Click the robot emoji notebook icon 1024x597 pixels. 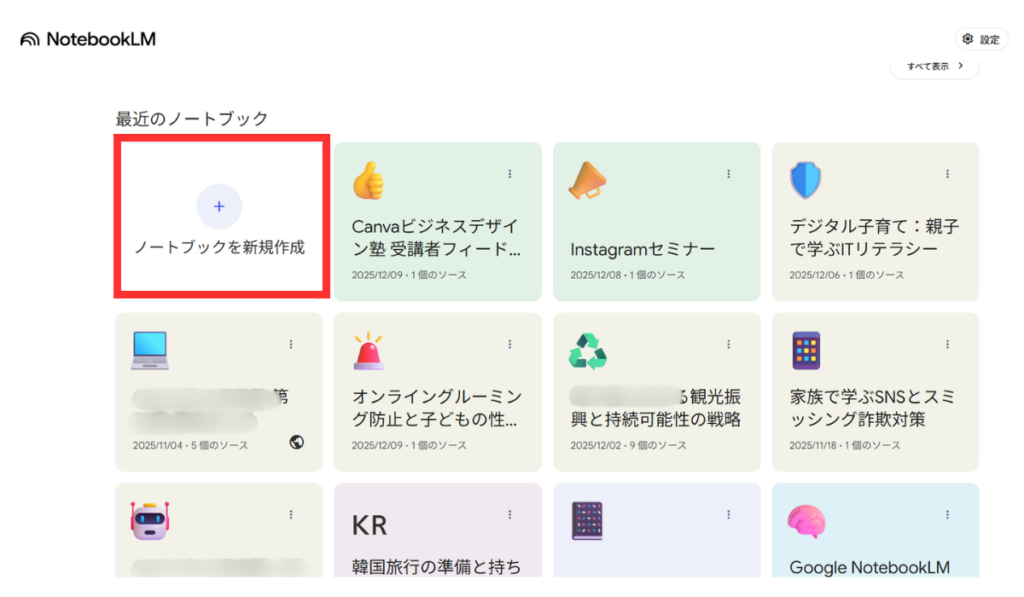click(149, 521)
